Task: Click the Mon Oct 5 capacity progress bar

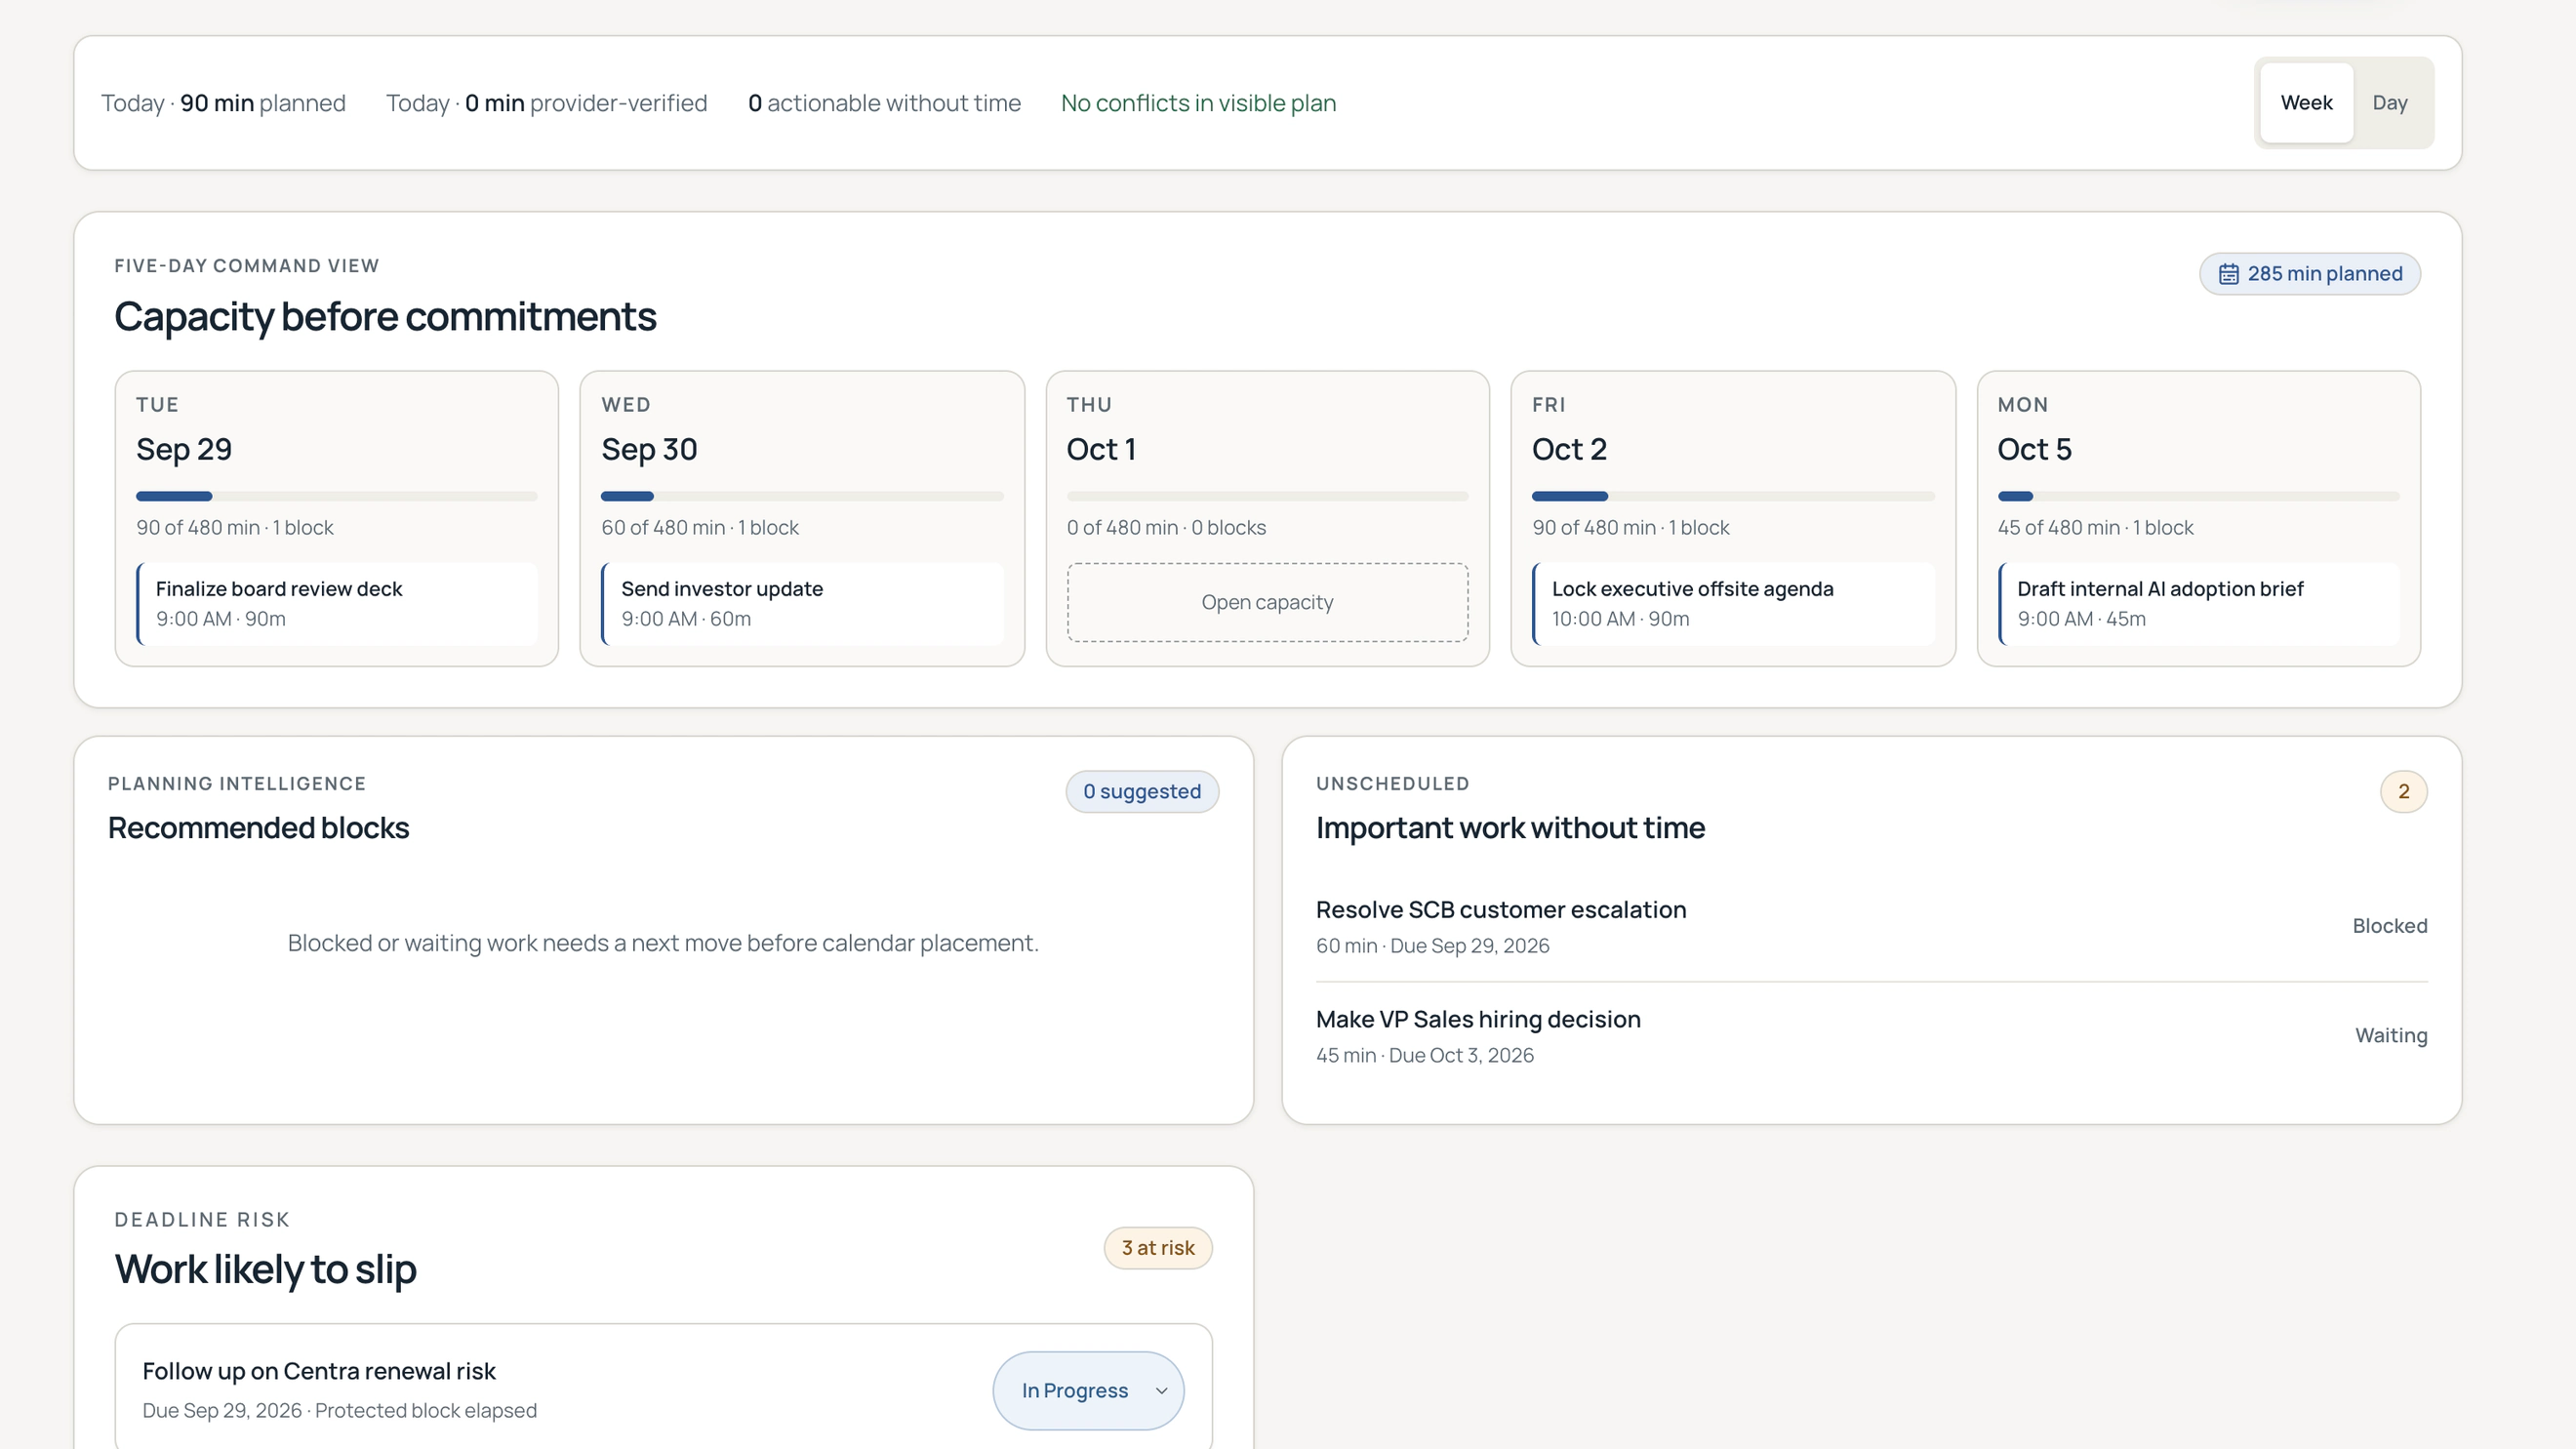Action: coord(2198,496)
